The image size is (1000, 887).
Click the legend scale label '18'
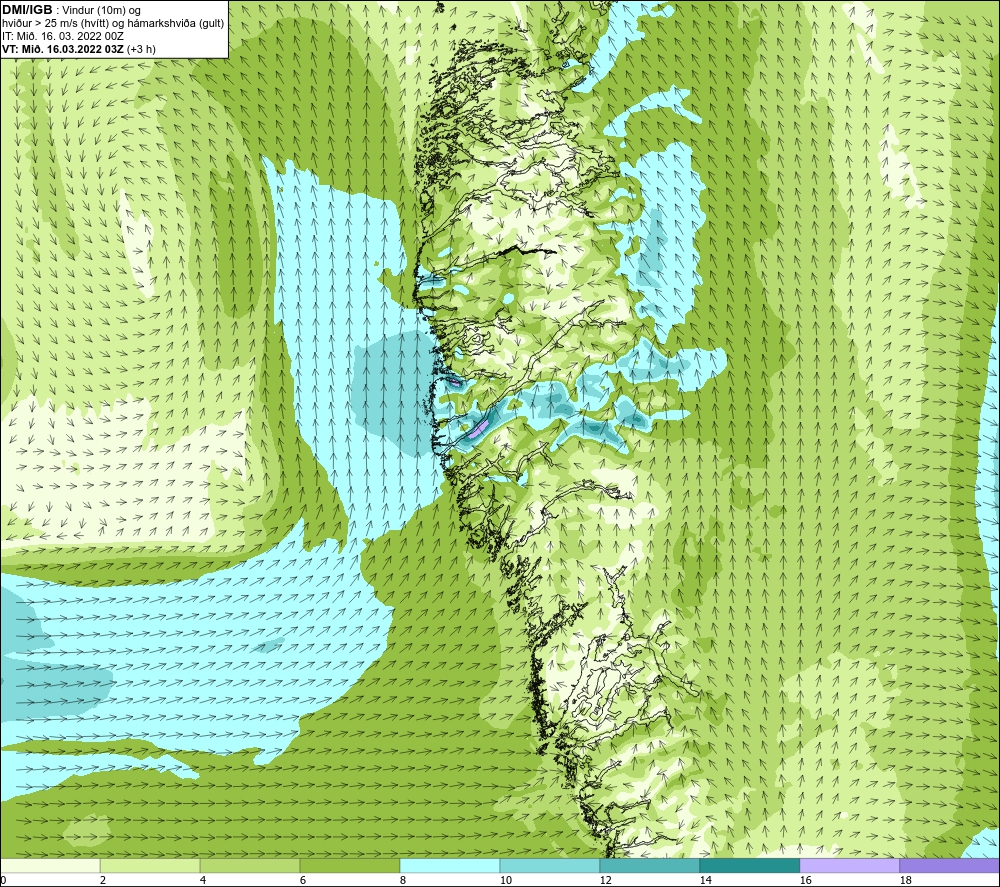(x=905, y=881)
